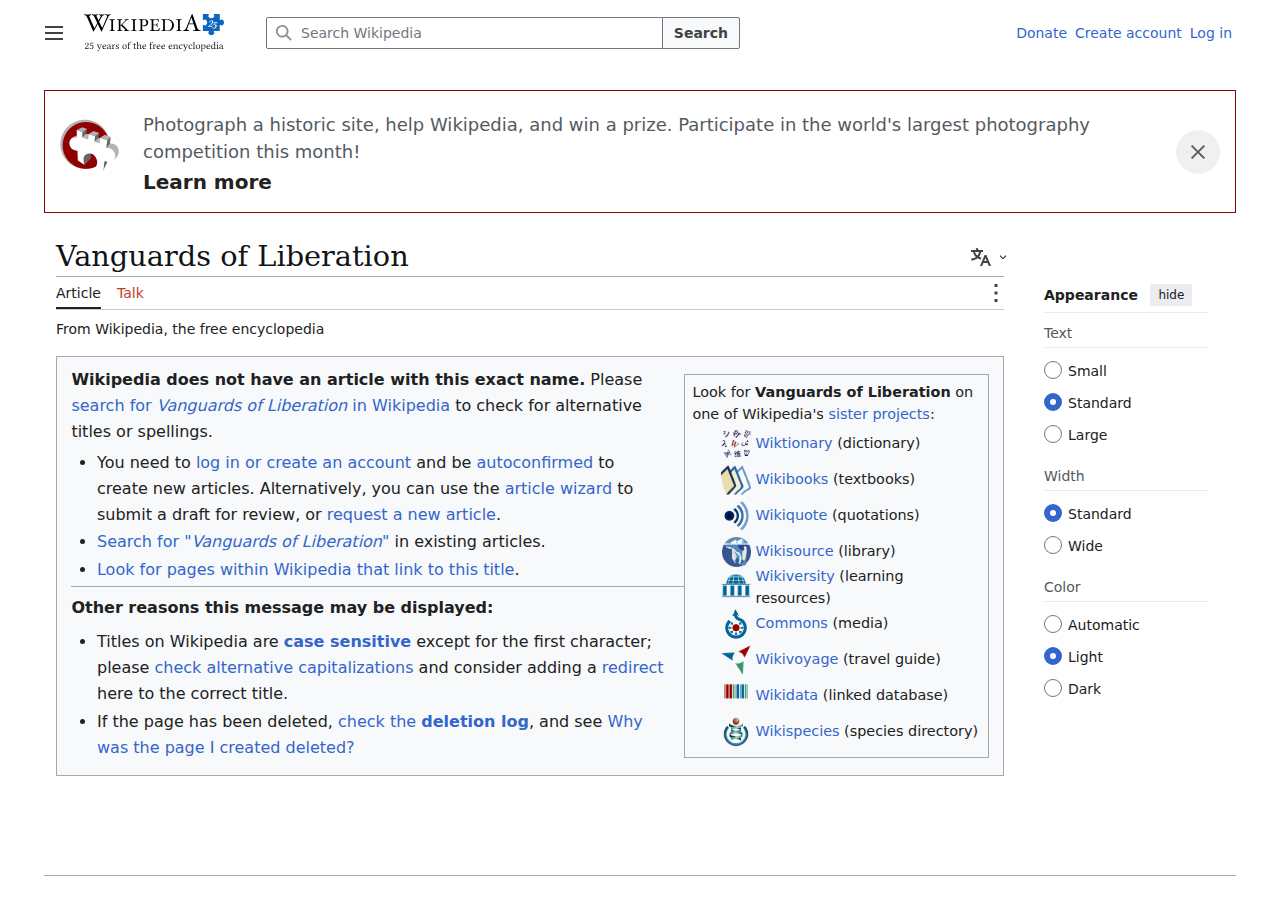
Task: Switch to the Talk tab
Action: click(x=130, y=293)
